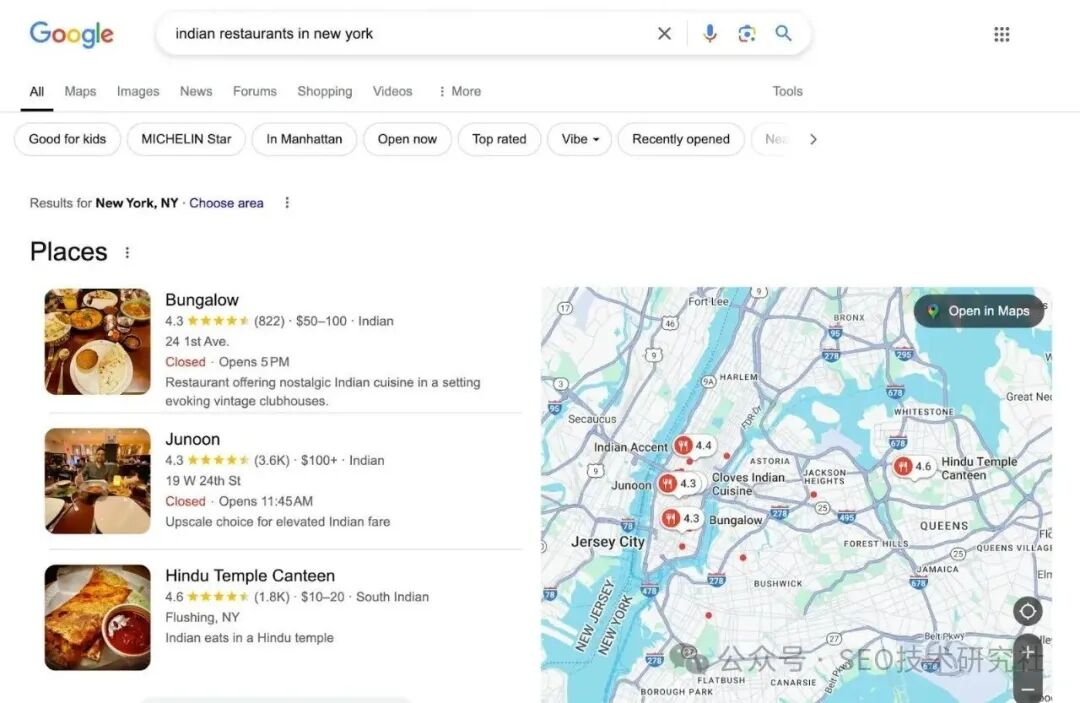
Task: Open Google Lens image search
Action: click(x=747, y=34)
